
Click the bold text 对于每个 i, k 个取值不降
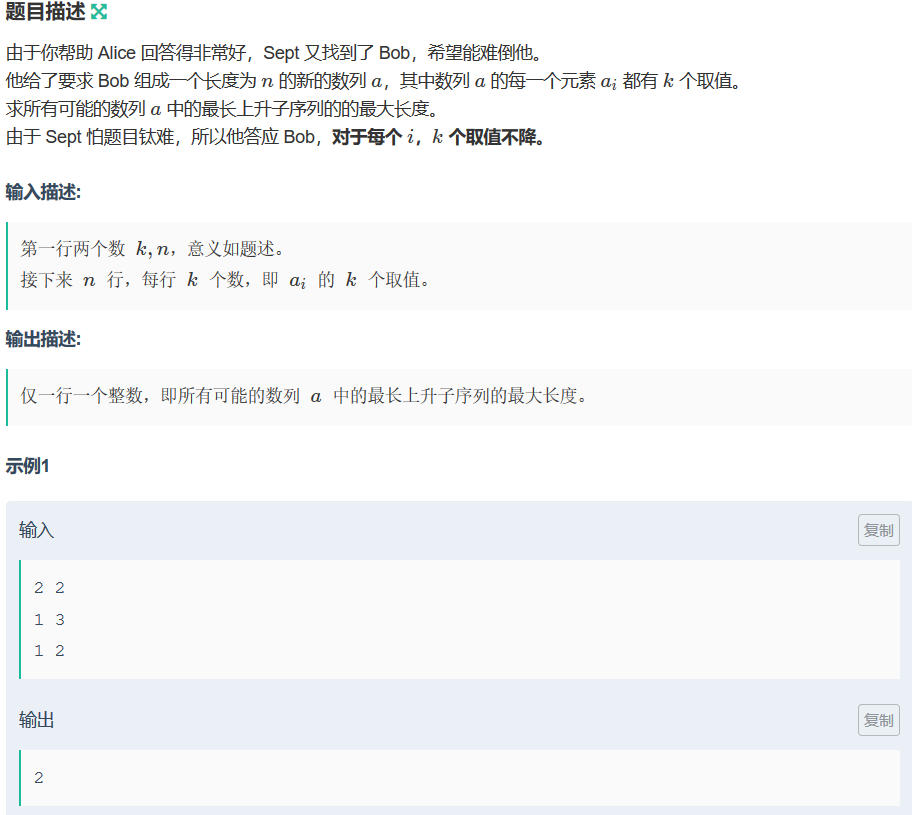click(x=438, y=137)
